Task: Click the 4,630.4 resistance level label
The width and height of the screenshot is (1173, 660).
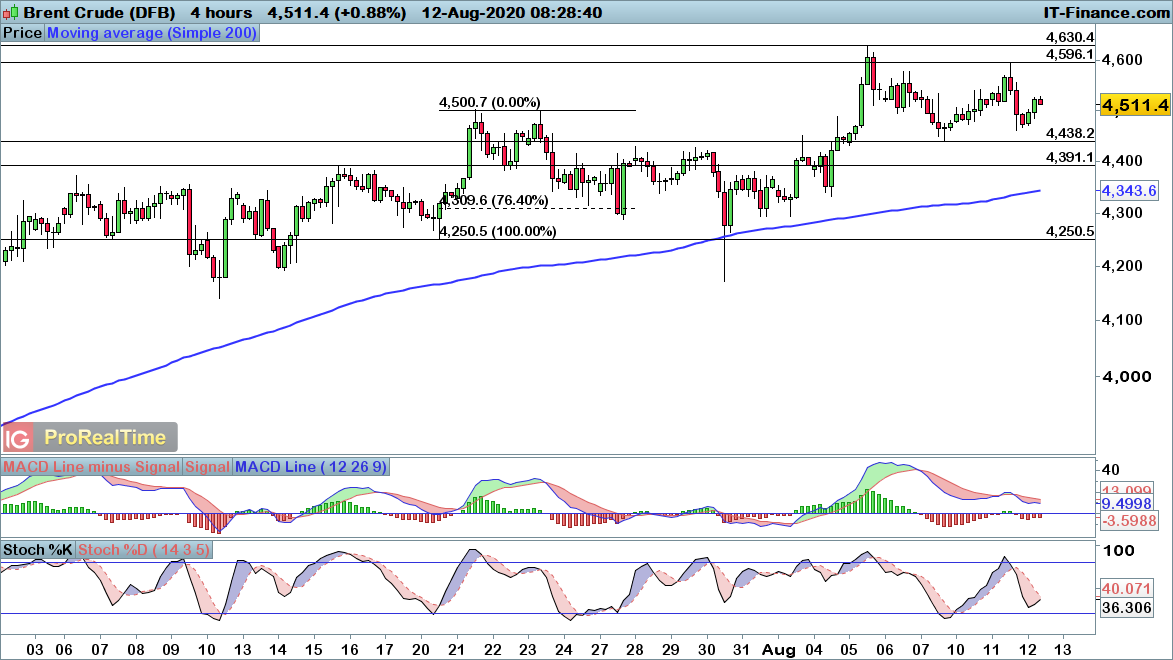Action: coord(1070,38)
